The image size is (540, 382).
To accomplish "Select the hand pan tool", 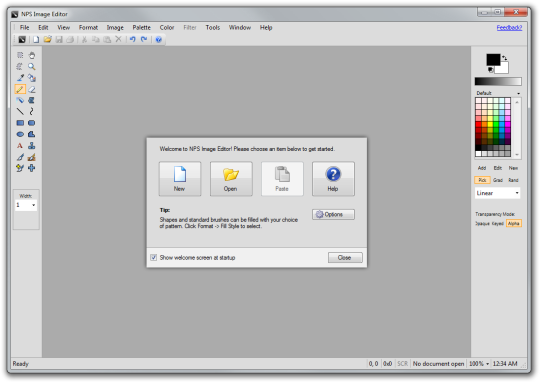I will click(32, 55).
